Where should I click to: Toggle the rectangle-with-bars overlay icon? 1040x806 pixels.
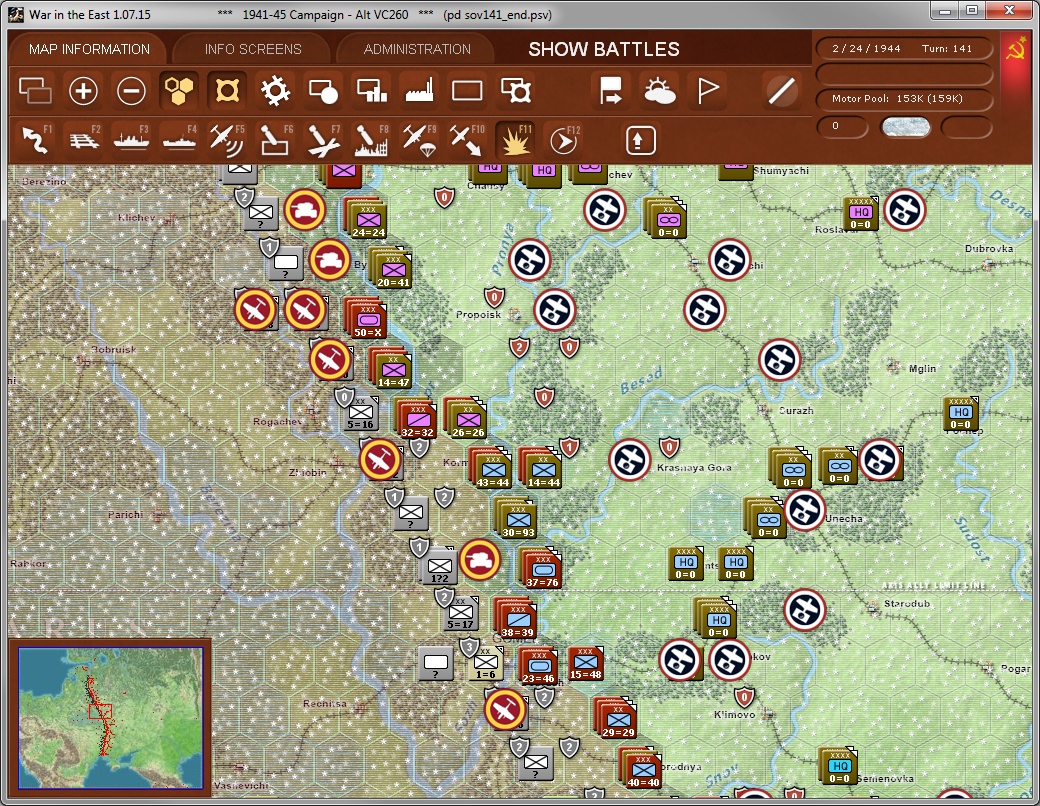click(371, 91)
